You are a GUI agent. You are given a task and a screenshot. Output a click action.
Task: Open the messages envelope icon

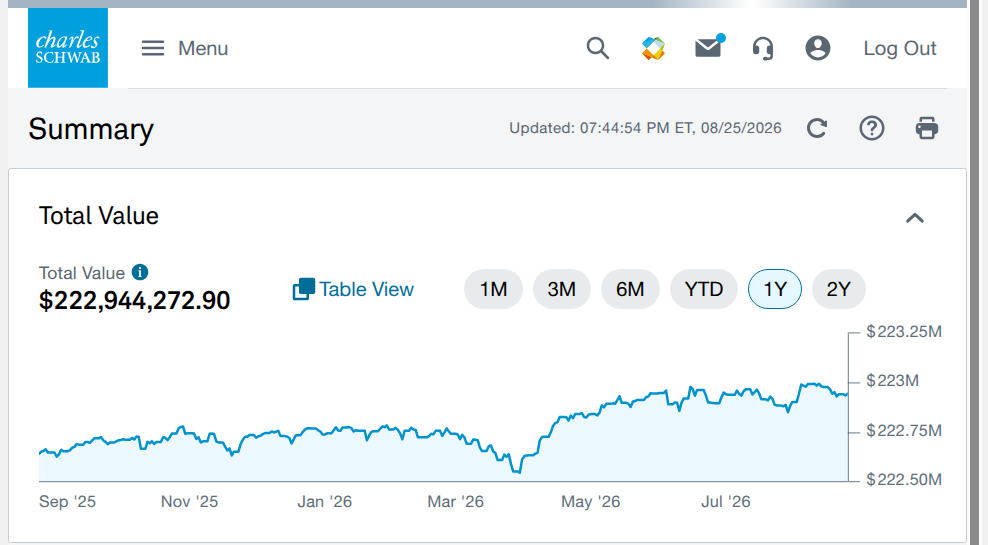(709, 47)
